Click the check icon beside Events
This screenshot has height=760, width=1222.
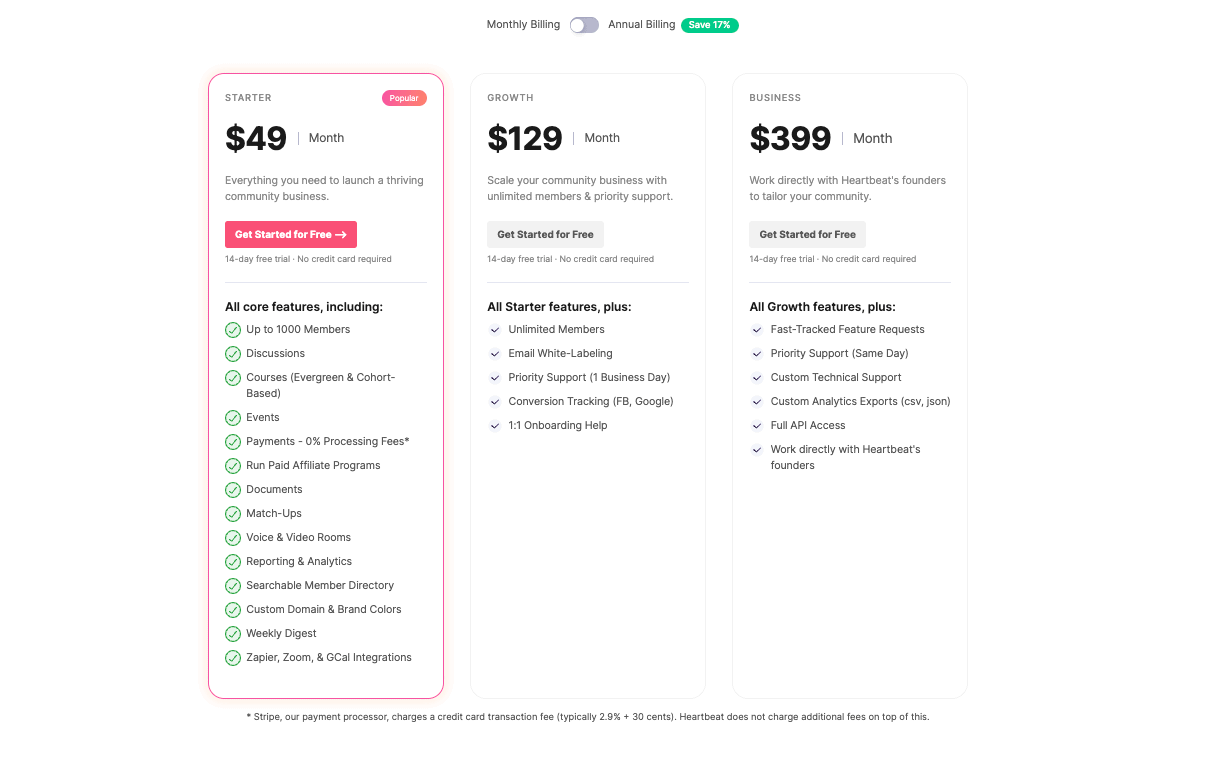[x=233, y=418]
